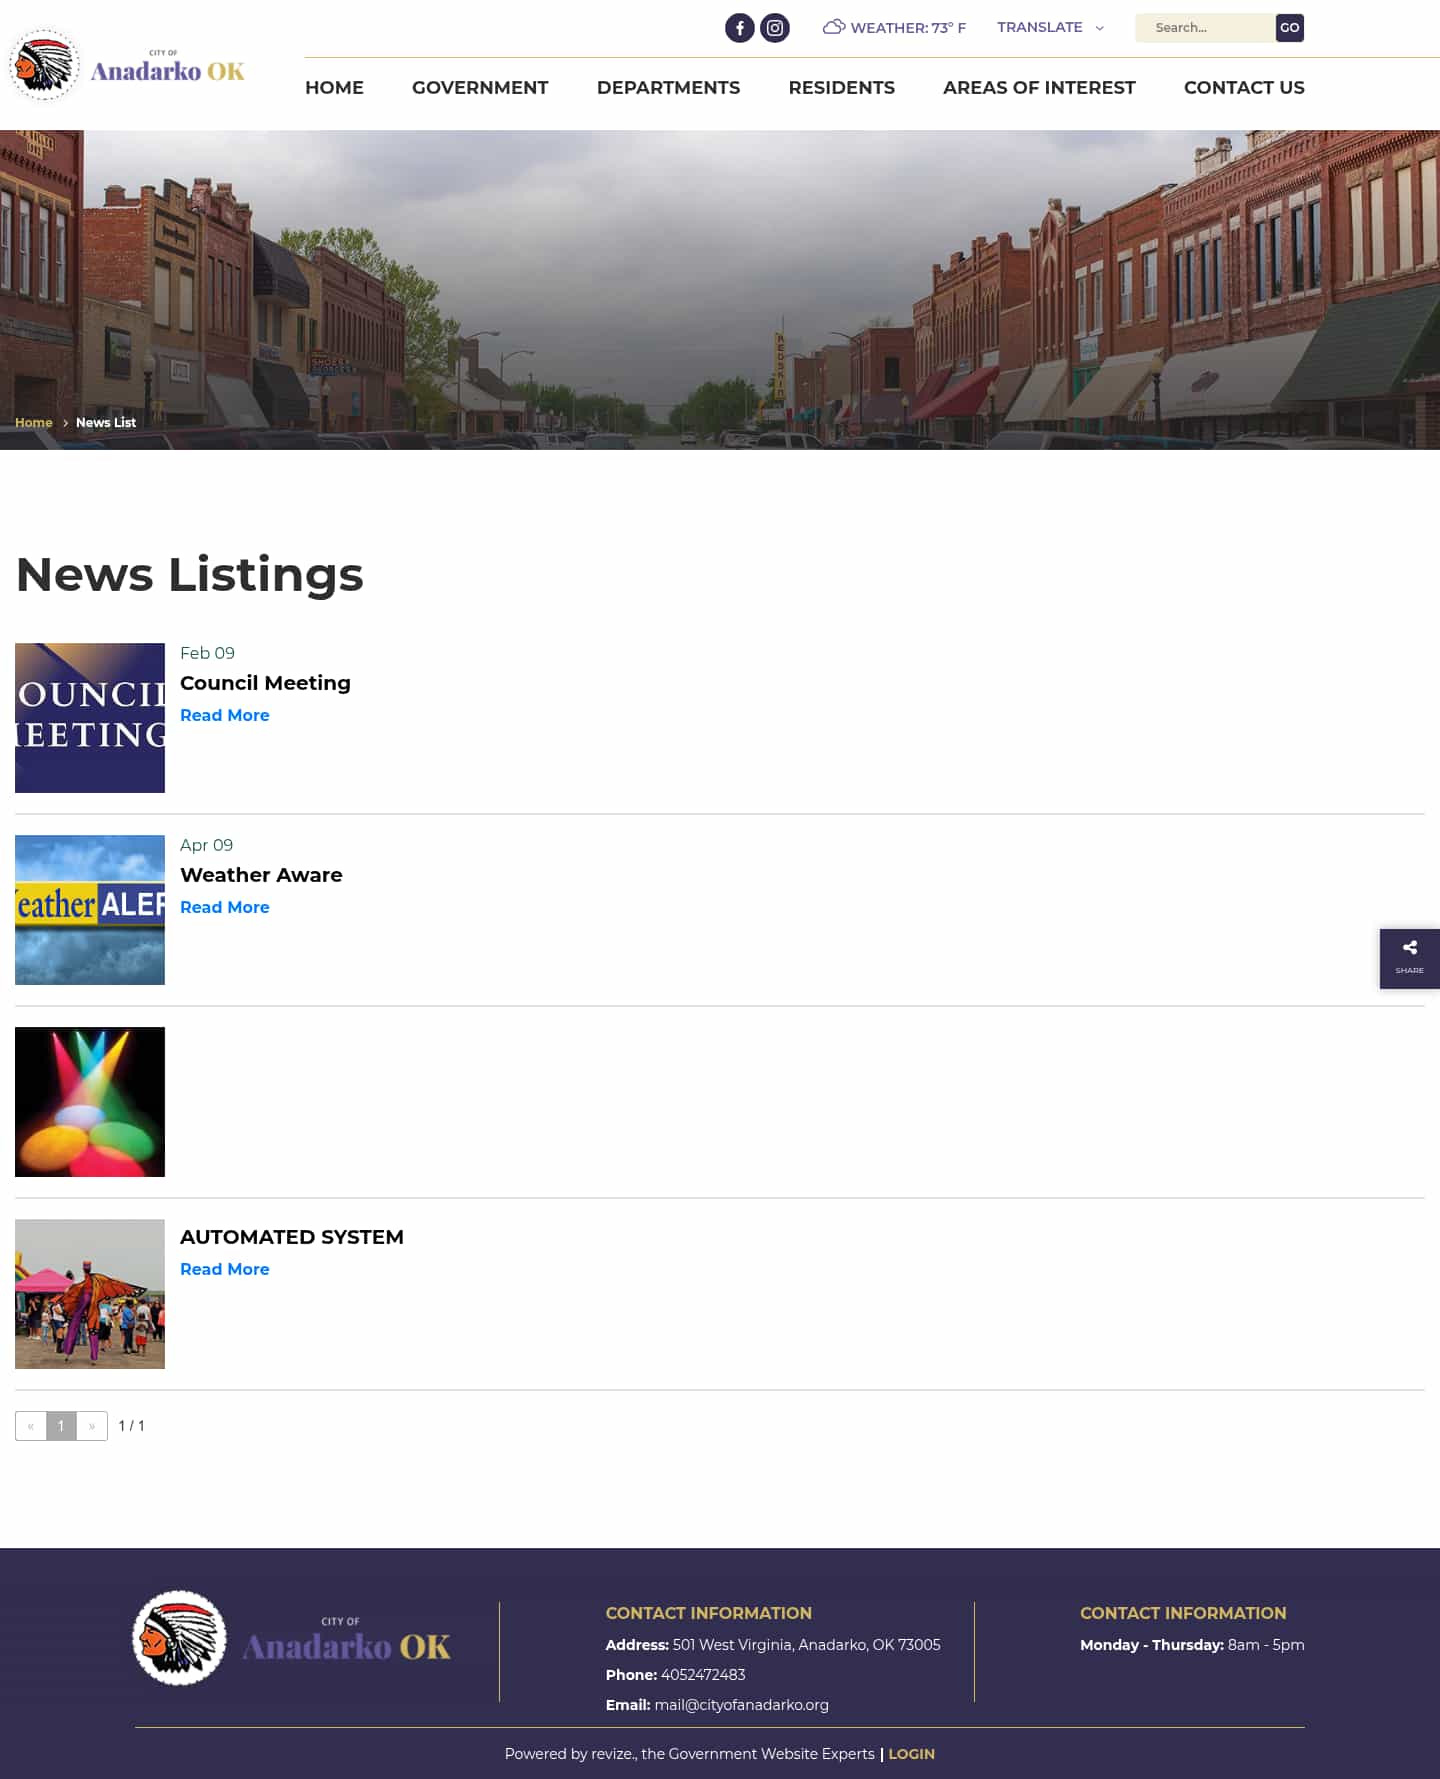The height and width of the screenshot is (1779, 1440).
Task: Click the 1 / 1 page count
Action: [131, 1426]
